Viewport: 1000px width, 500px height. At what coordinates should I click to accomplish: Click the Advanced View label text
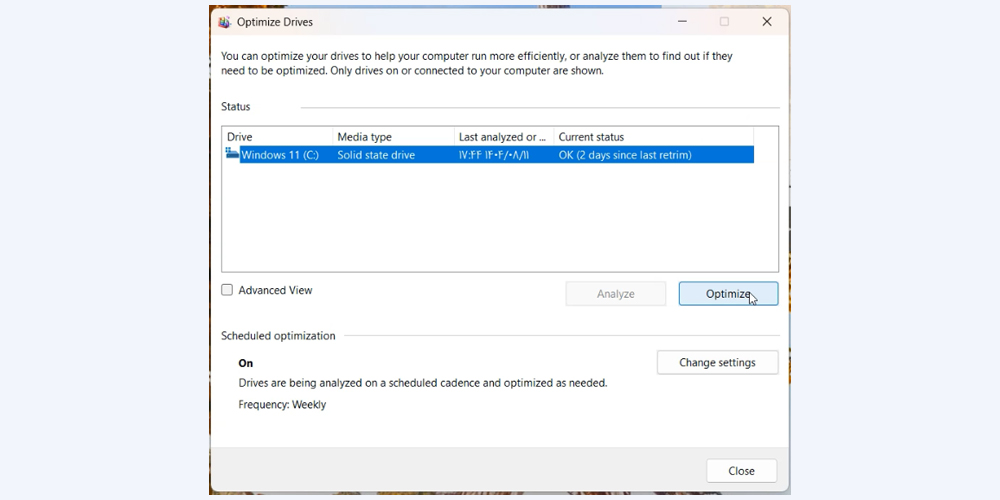click(275, 290)
